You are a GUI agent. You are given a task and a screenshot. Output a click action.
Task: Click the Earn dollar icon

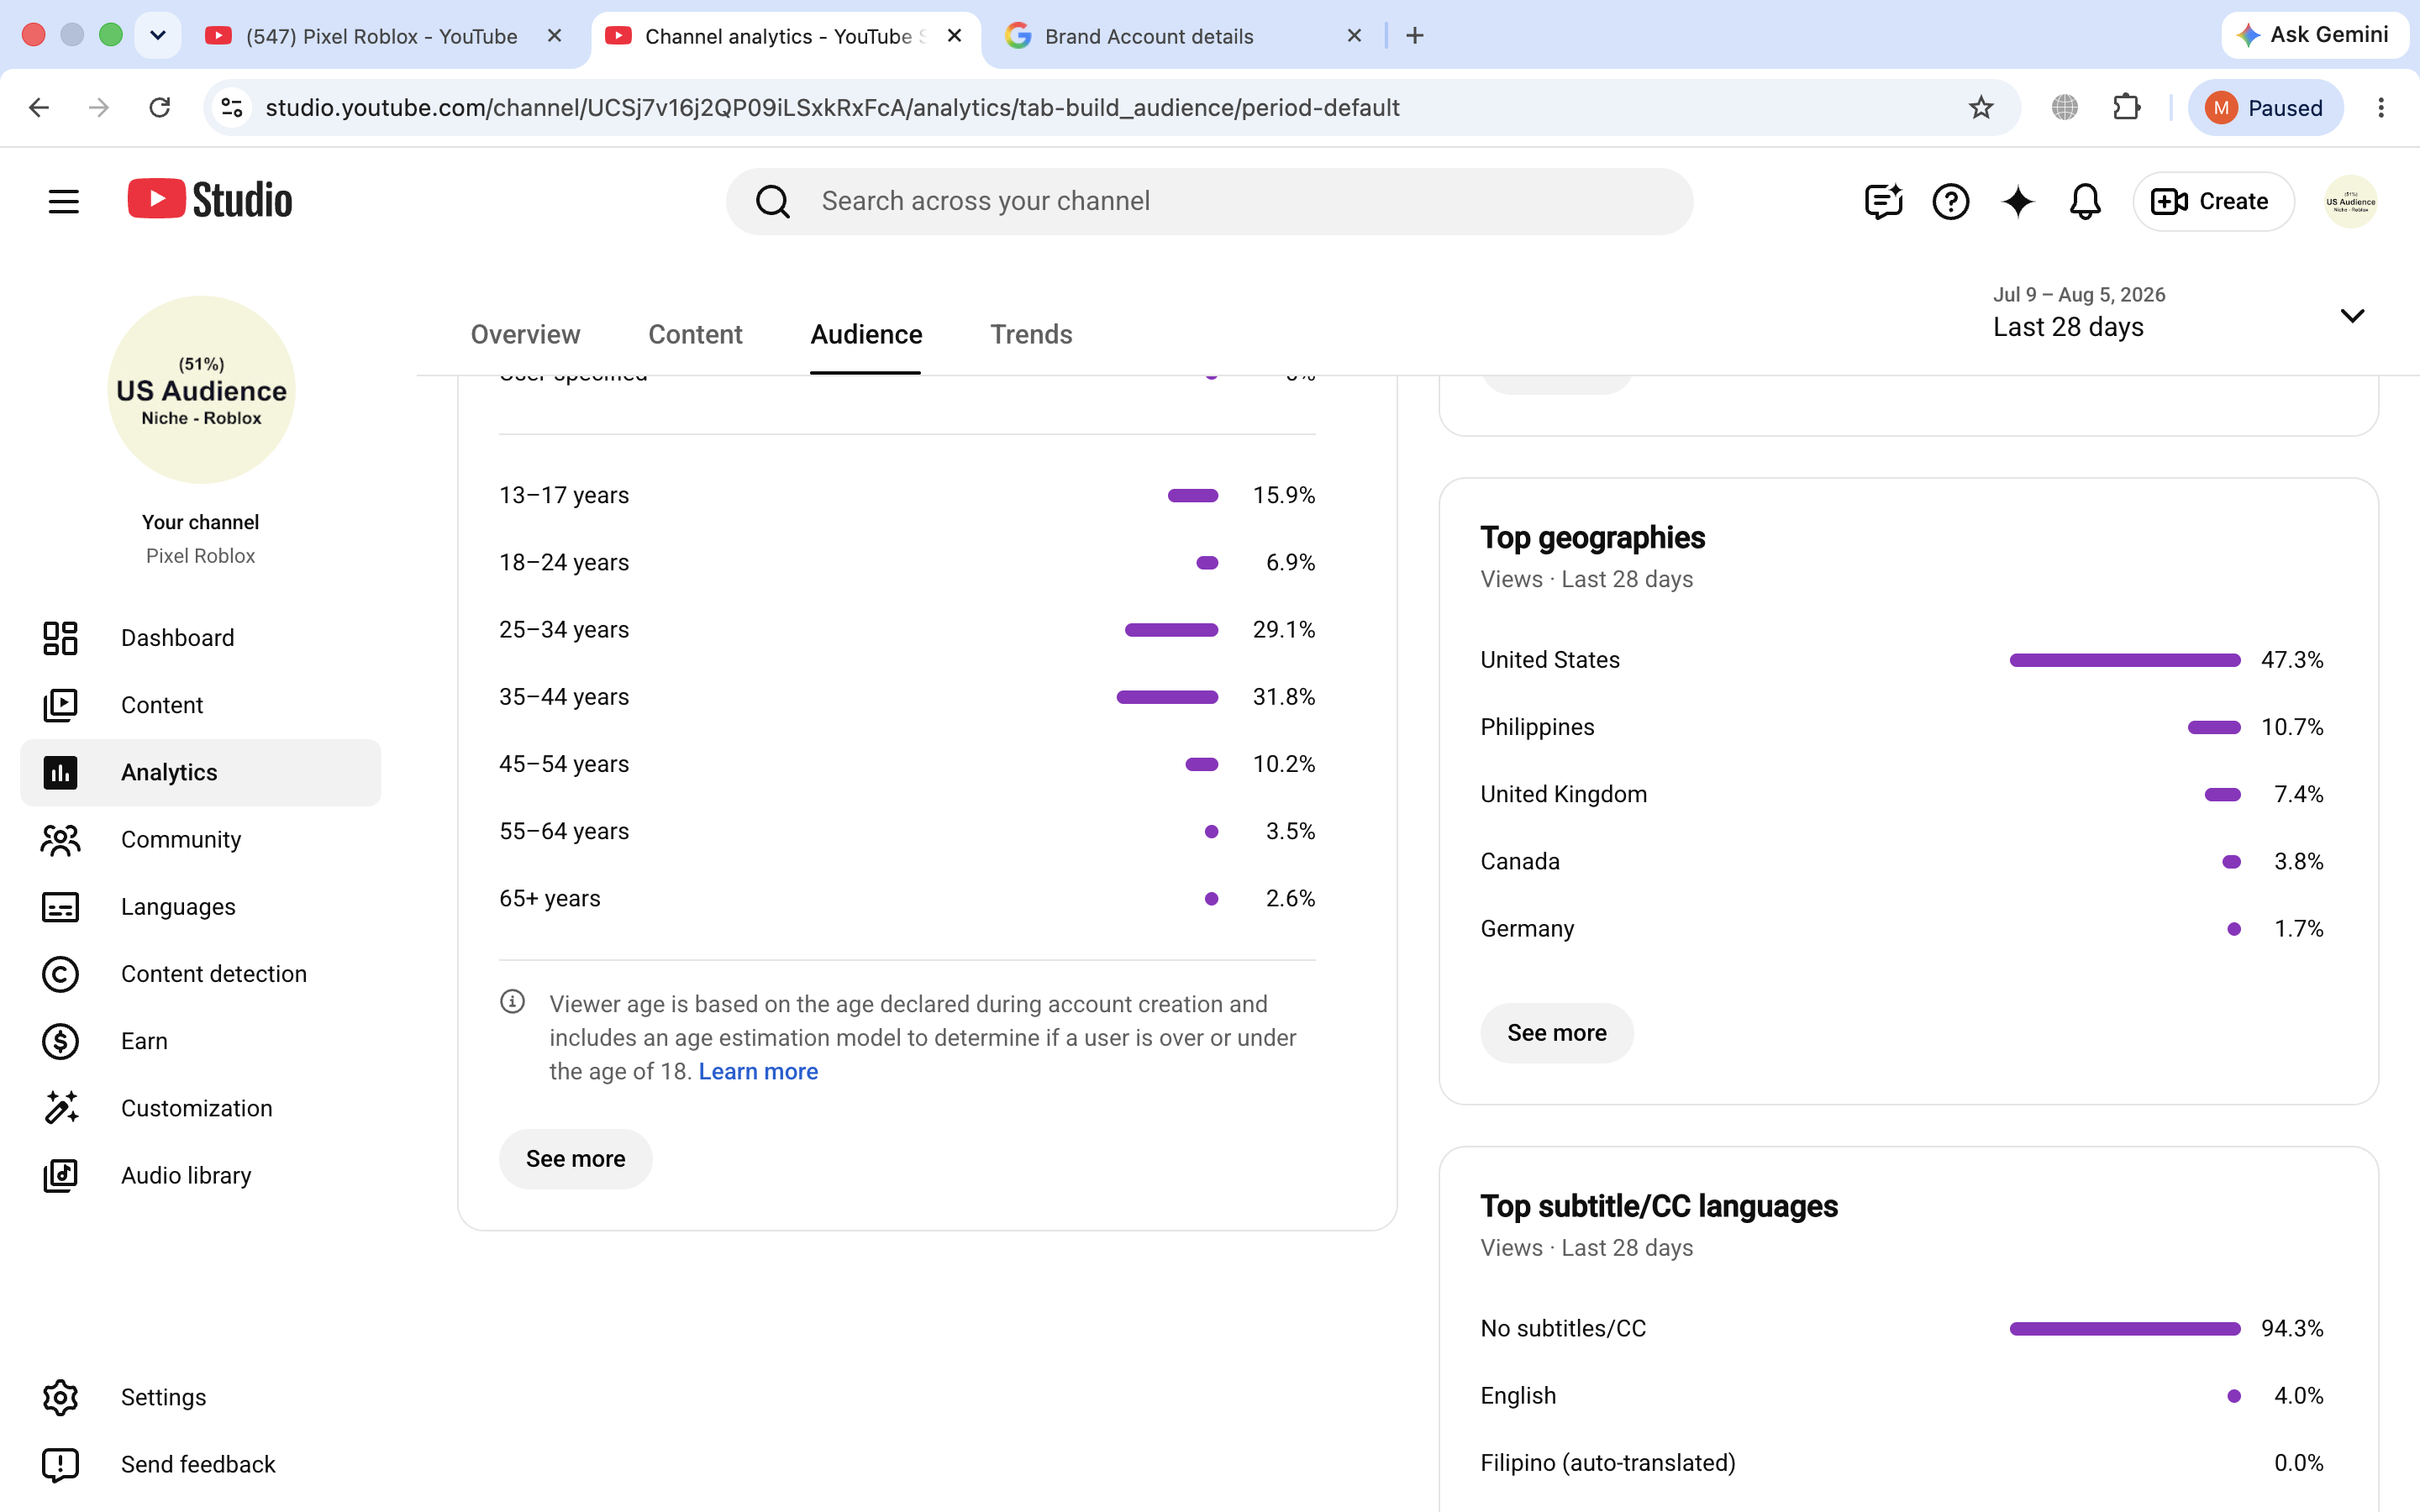click(x=60, y=1041)
